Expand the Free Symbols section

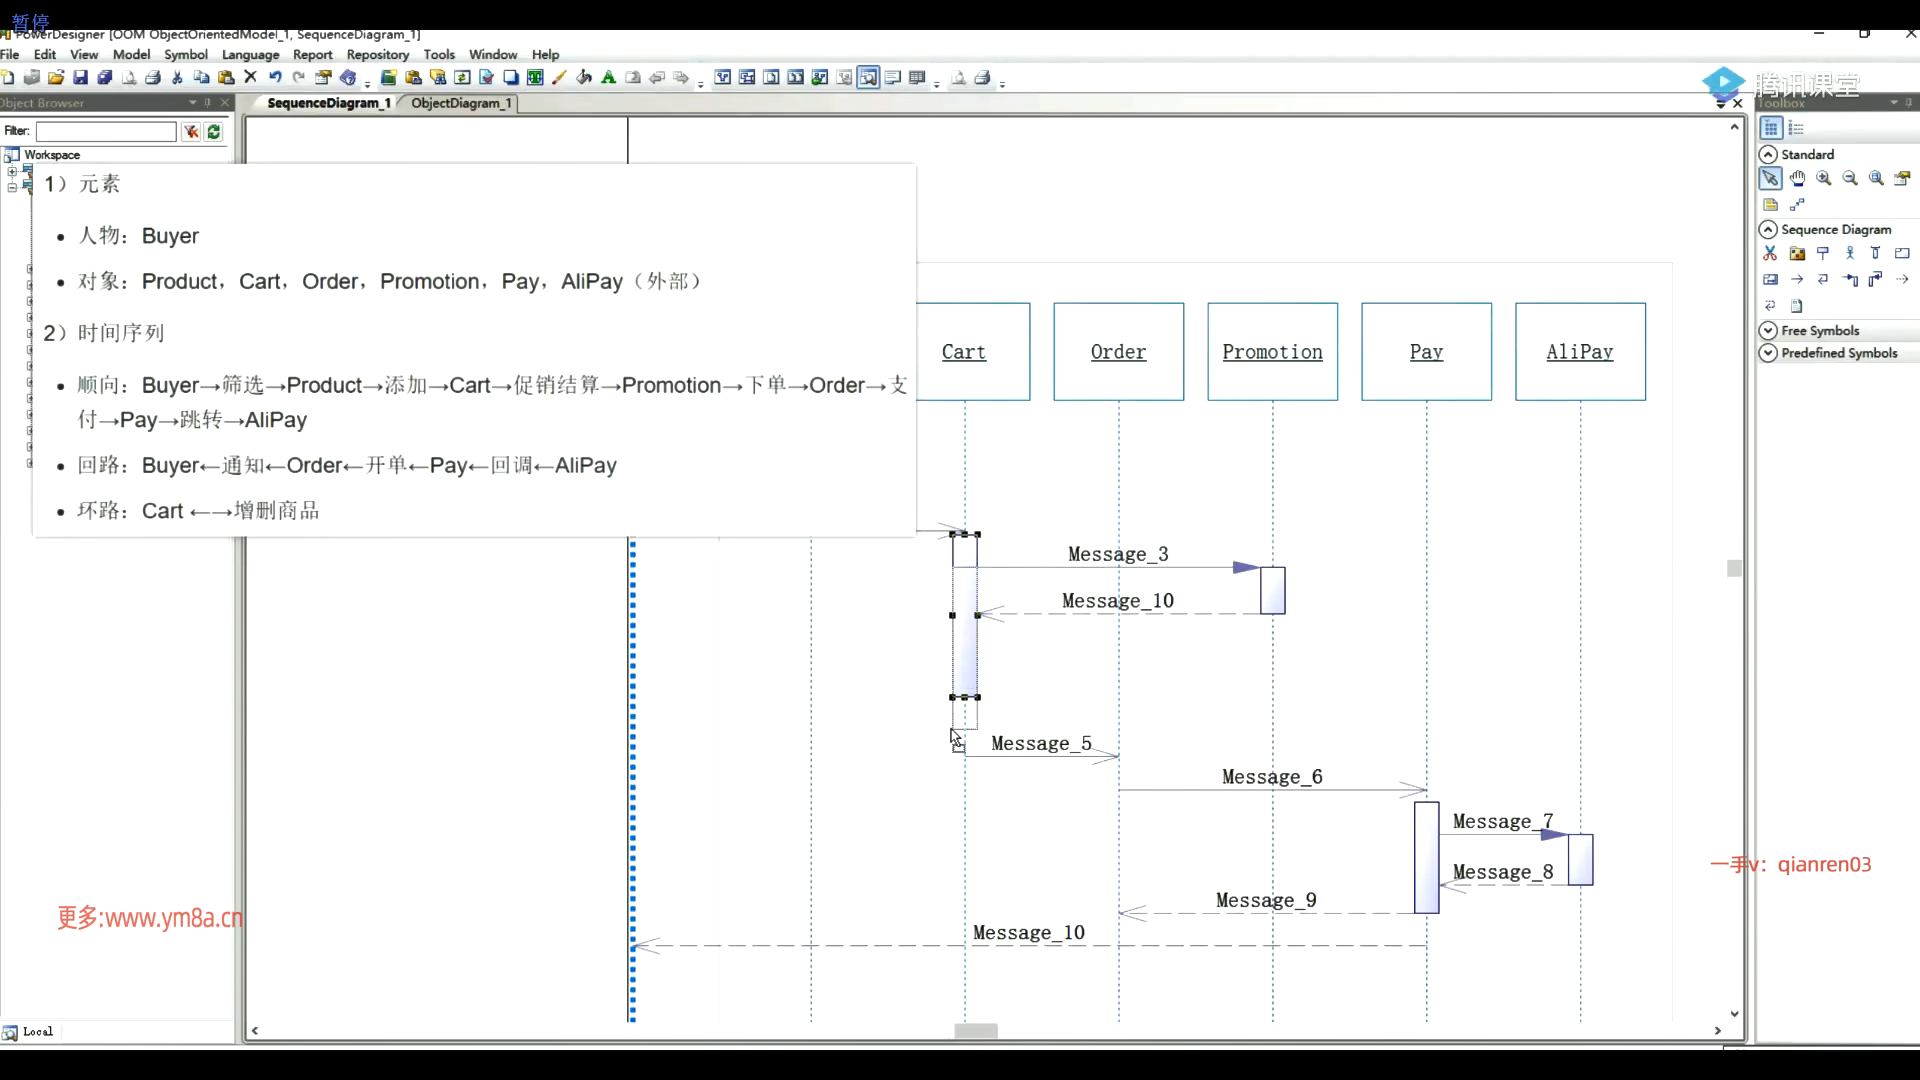(1768, 331)
